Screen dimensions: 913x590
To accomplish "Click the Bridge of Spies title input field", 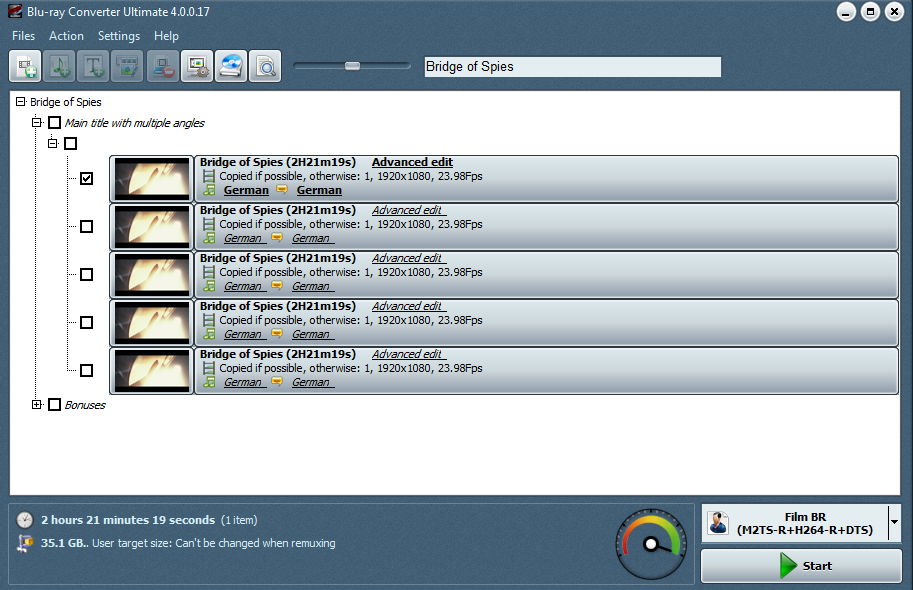I will point(572,66).
